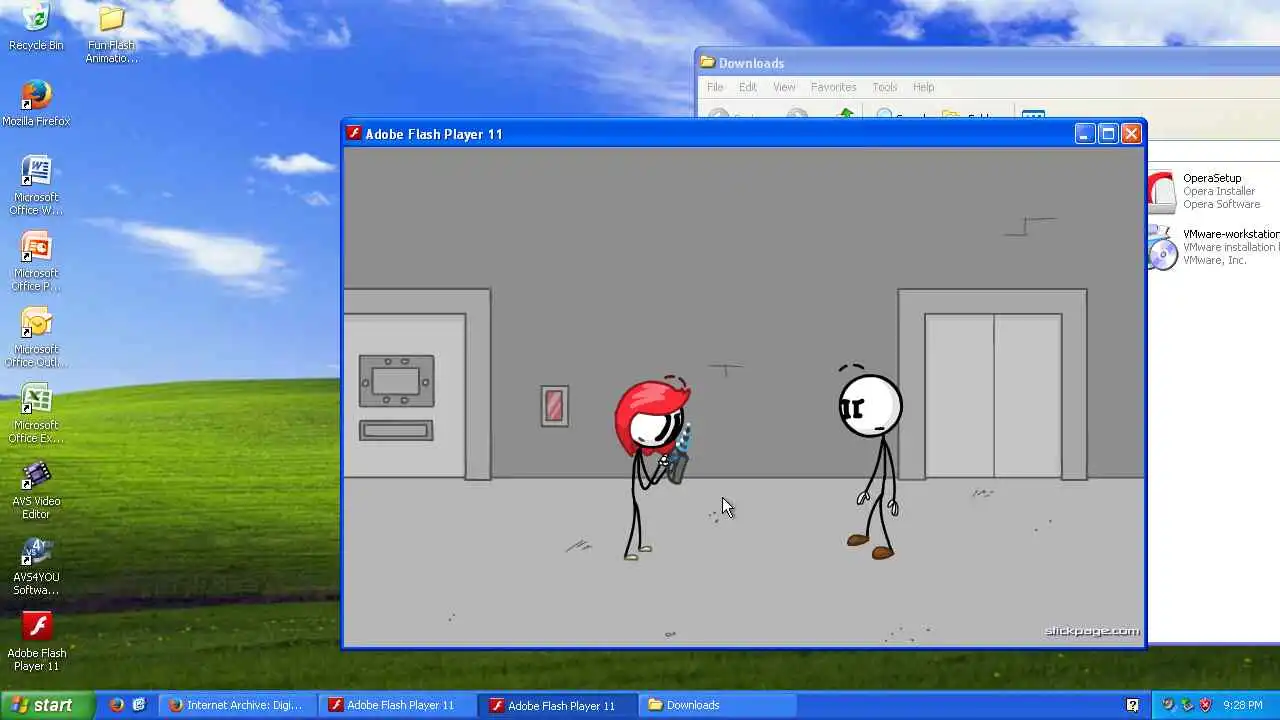Click the white-headed stick figure character

tap(870, 462)
